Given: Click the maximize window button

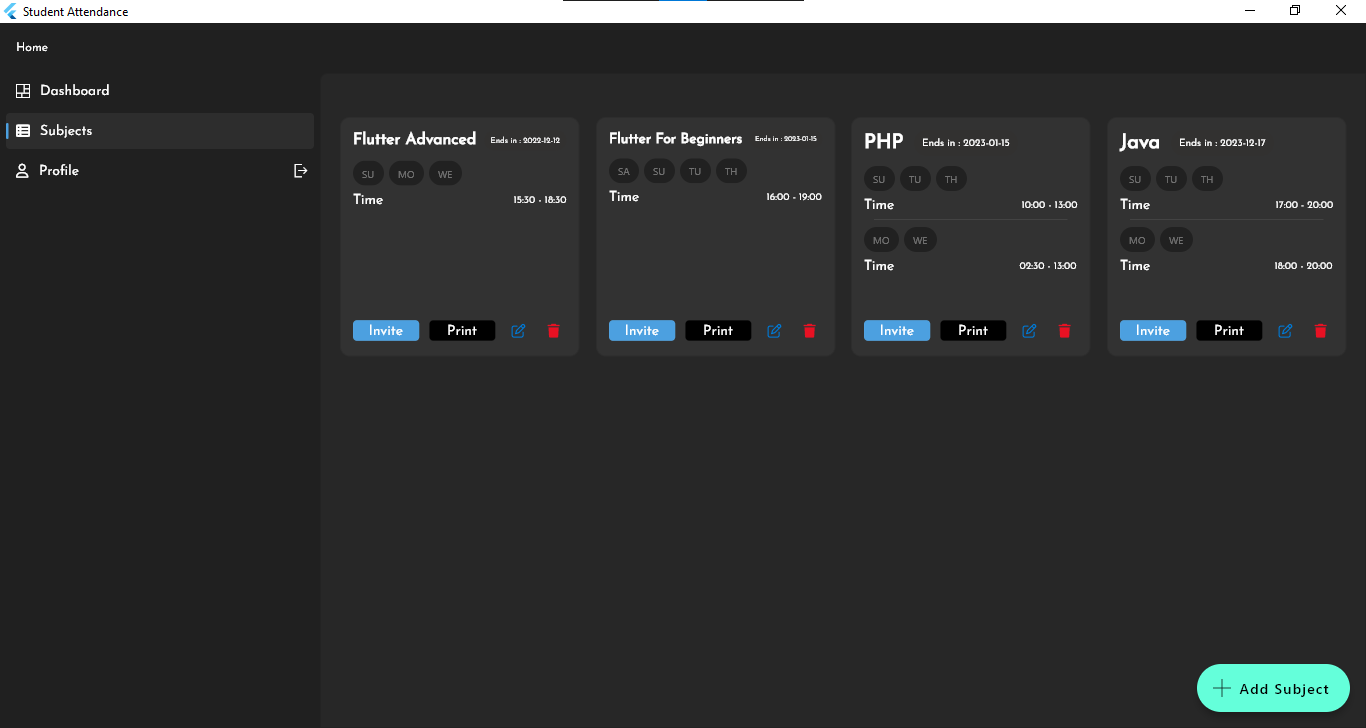Looking at the screenshot, I should (1294, 10).
